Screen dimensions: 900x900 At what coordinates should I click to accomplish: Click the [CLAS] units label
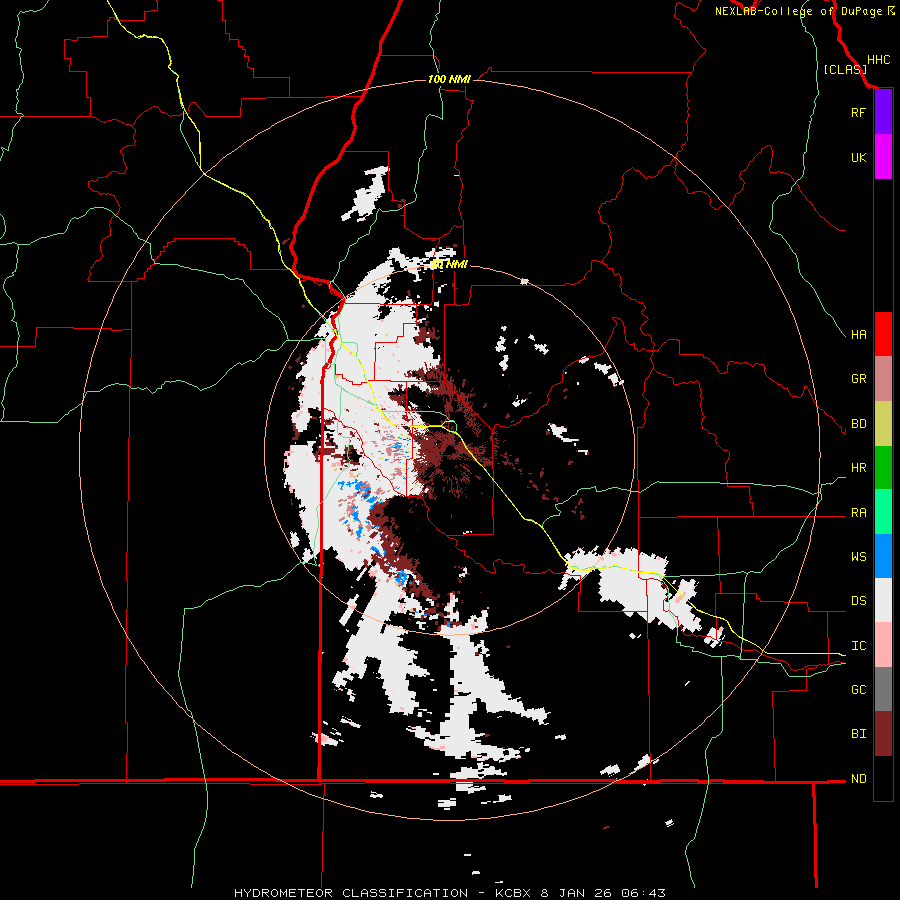point(845,70)
